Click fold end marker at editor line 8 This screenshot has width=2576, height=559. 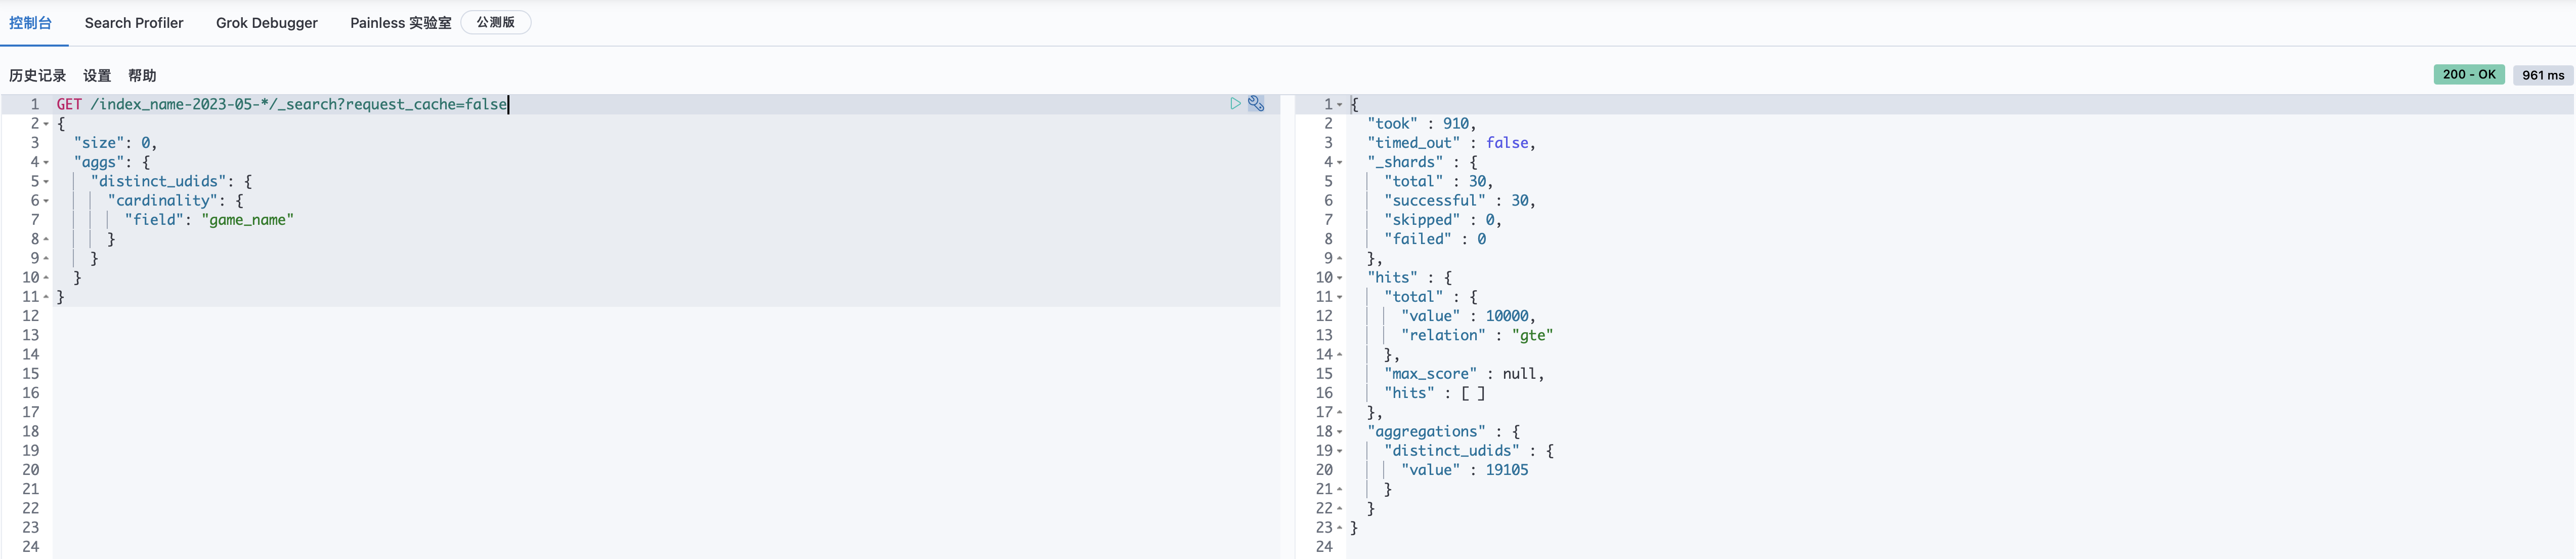coord(46,239)
